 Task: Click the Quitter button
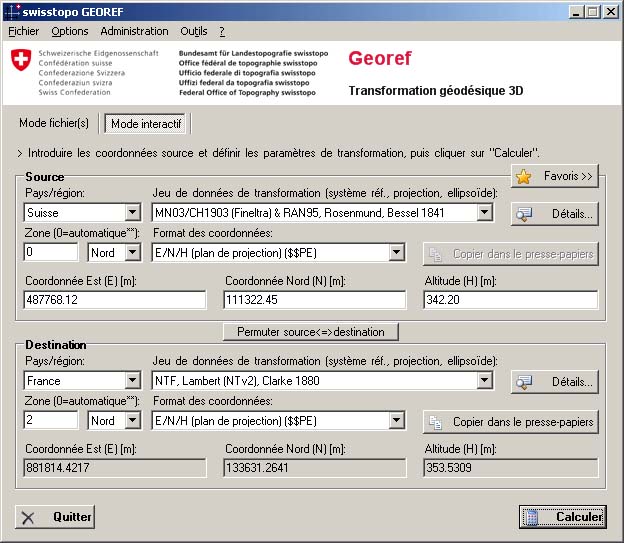[56, 517]
